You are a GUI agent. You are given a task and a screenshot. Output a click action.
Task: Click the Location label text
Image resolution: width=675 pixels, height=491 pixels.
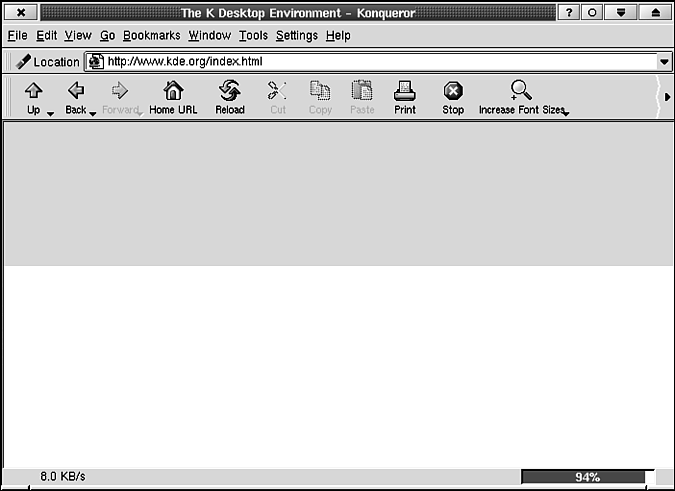(x=56, y=62)
